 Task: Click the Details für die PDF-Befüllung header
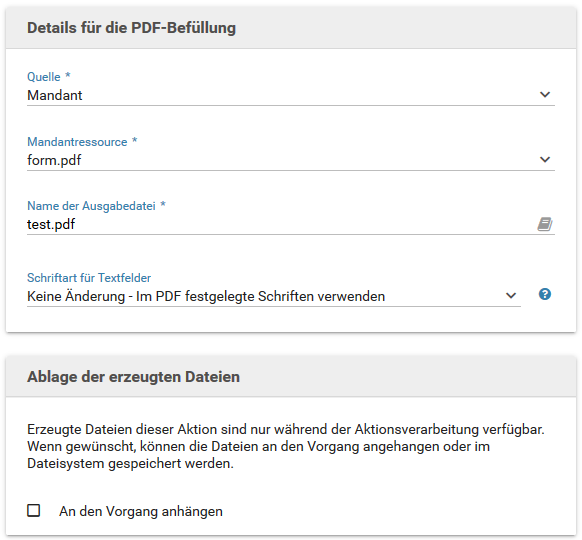131,28
